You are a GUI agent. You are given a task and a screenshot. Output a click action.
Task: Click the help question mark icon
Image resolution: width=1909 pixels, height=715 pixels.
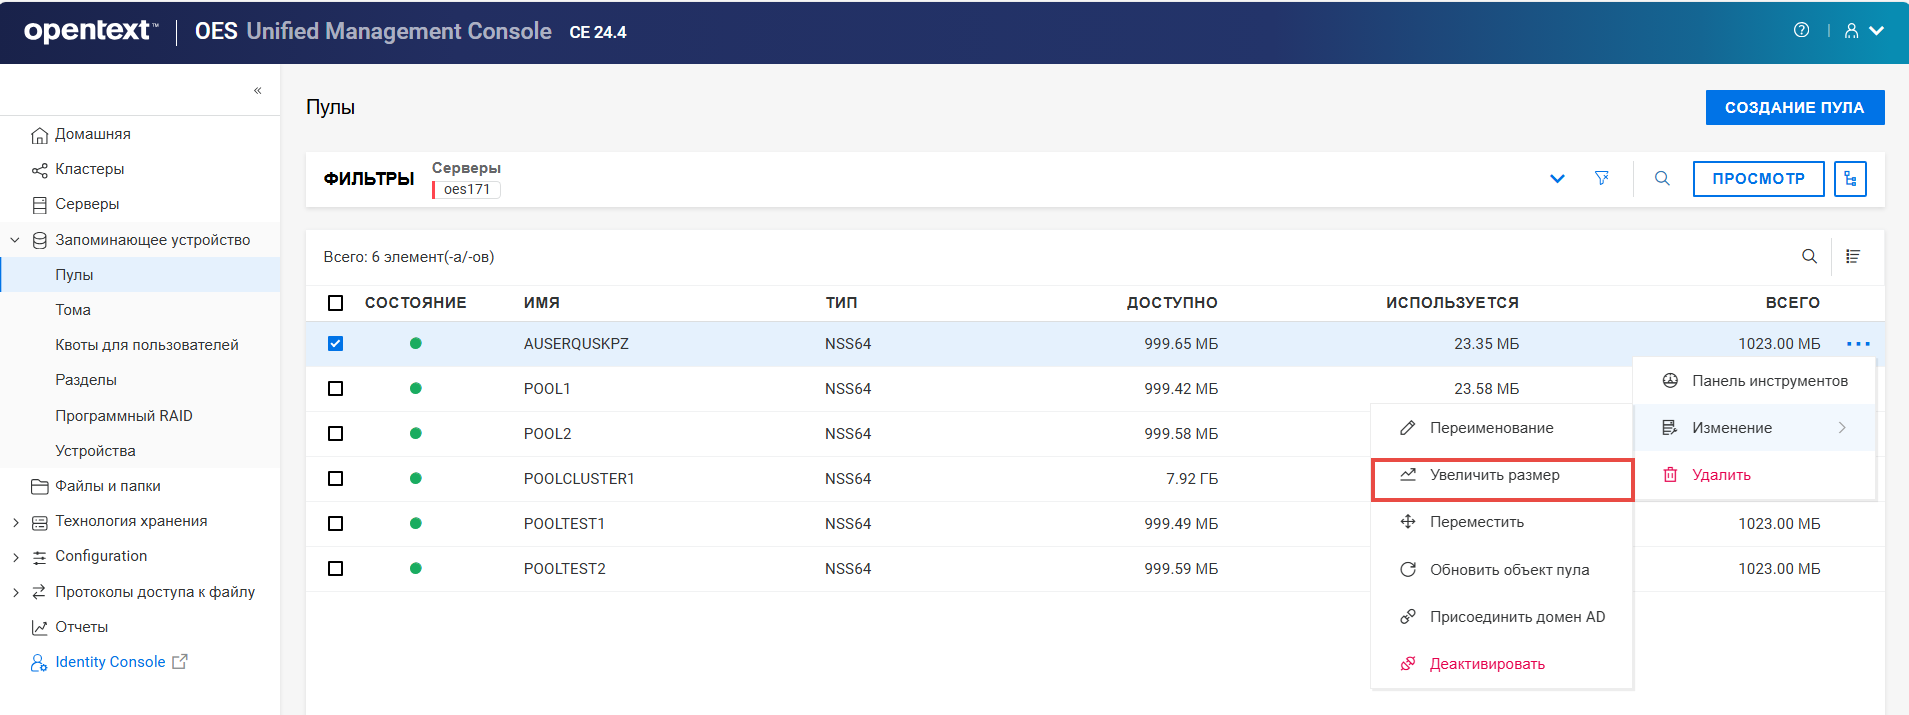[x=1801, y=30]
